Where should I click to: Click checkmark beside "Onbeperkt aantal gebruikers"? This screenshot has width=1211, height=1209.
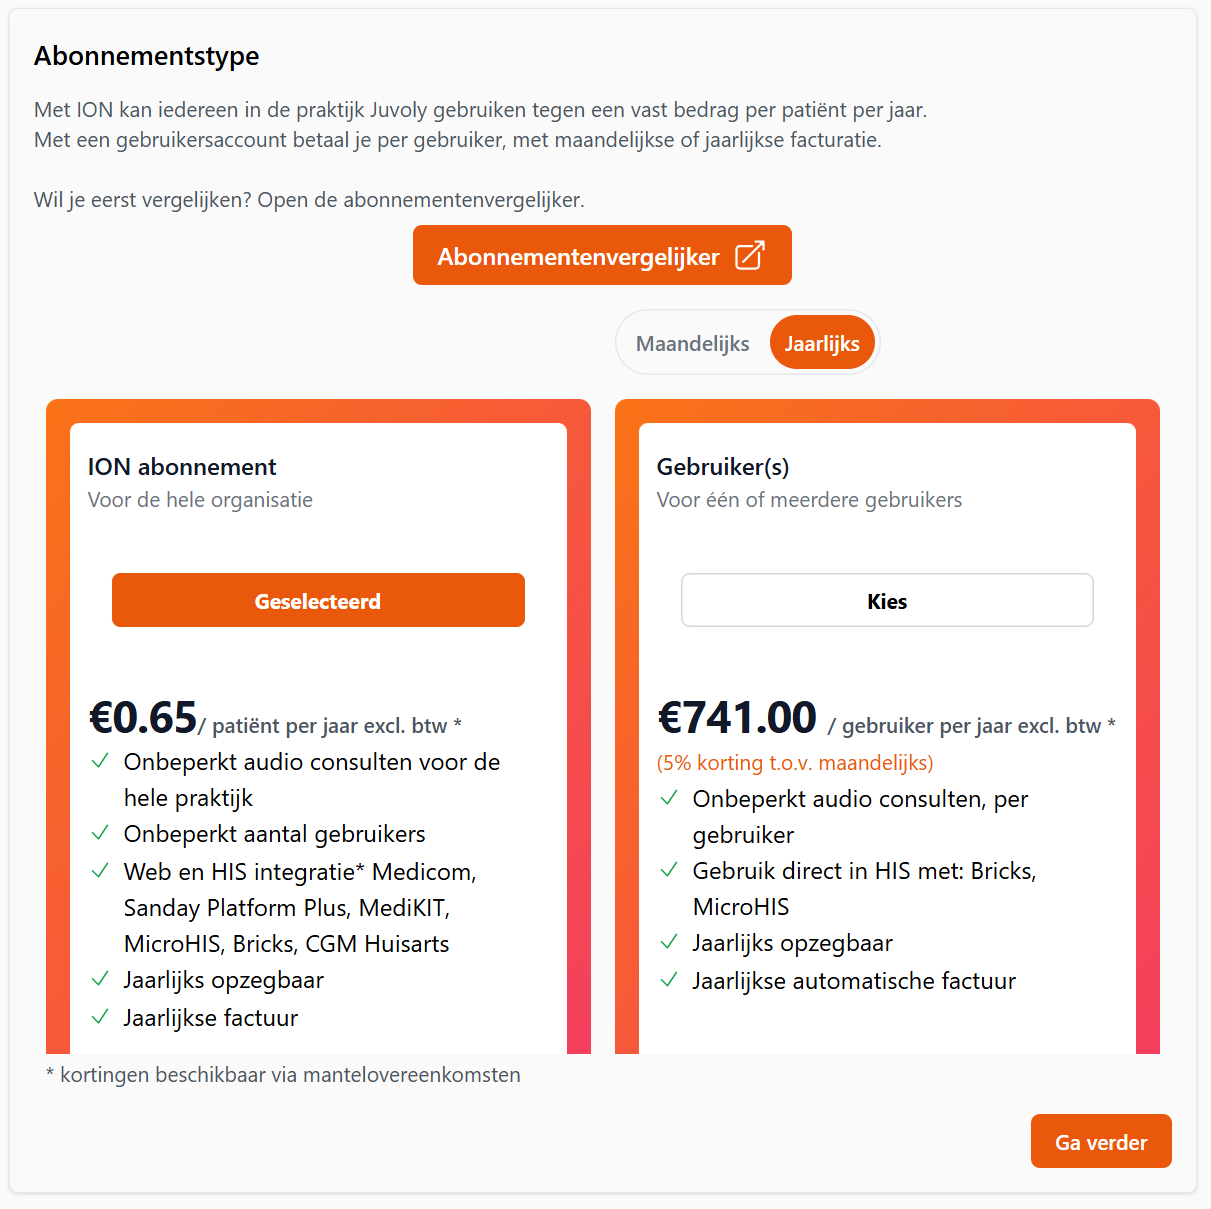[x=100, y=833]
